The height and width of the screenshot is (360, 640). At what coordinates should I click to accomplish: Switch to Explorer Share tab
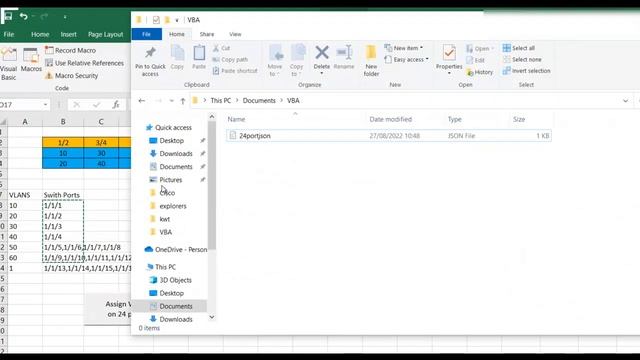click(207, 34)
